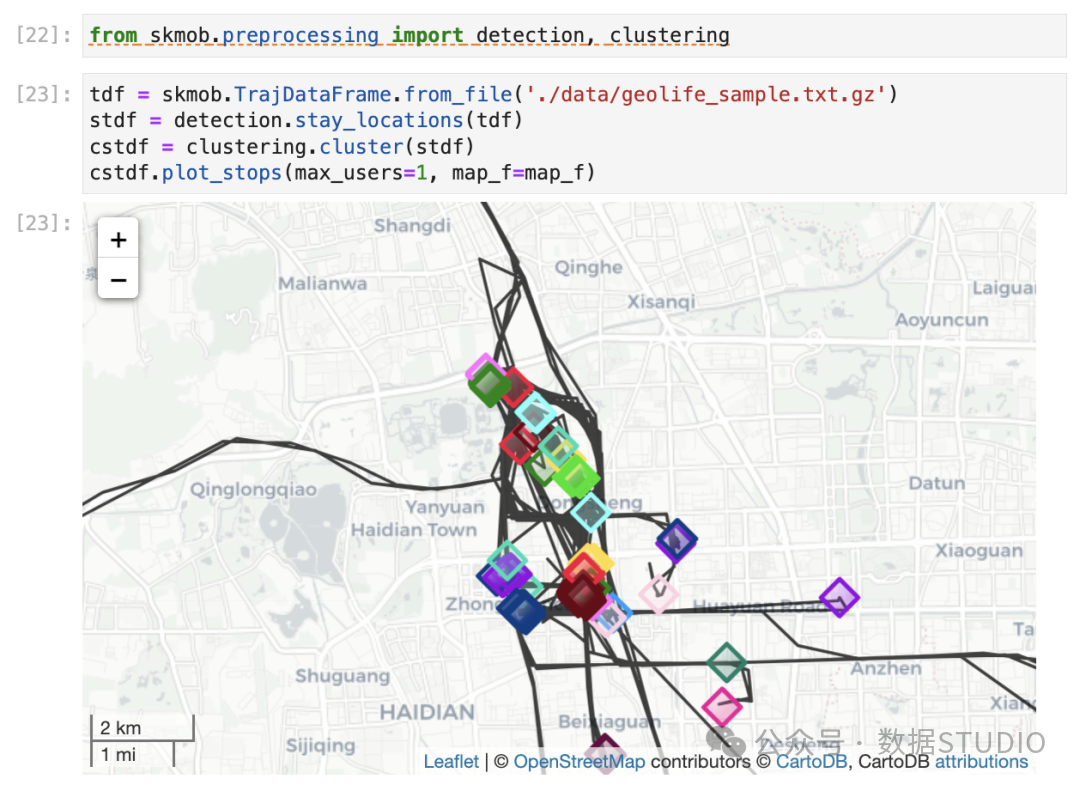Select the dark green stop marker at the cluster's top
The width and height of the screenshot is (1080, 785).
click(x=489, y=384)
